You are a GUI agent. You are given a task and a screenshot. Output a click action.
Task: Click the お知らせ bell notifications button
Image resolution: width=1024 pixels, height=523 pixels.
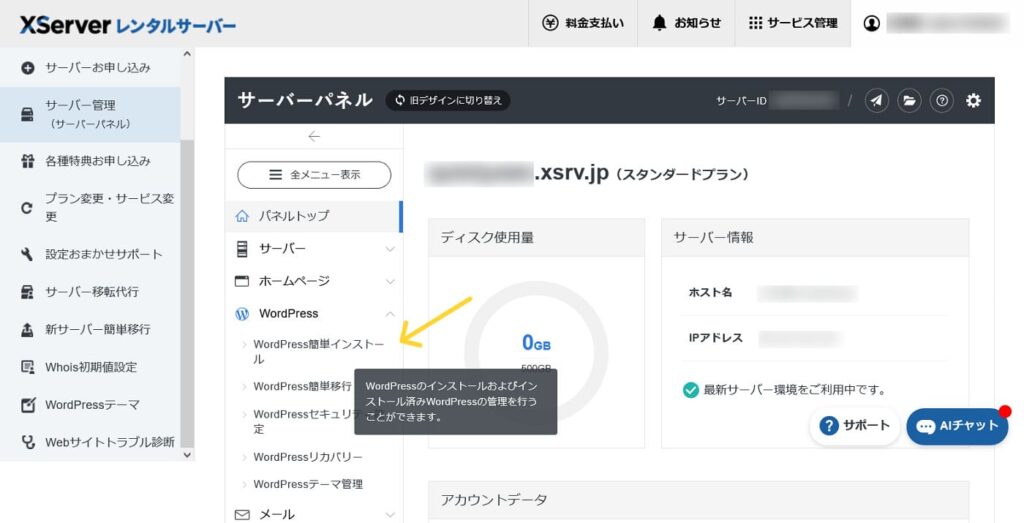(686, 23)
